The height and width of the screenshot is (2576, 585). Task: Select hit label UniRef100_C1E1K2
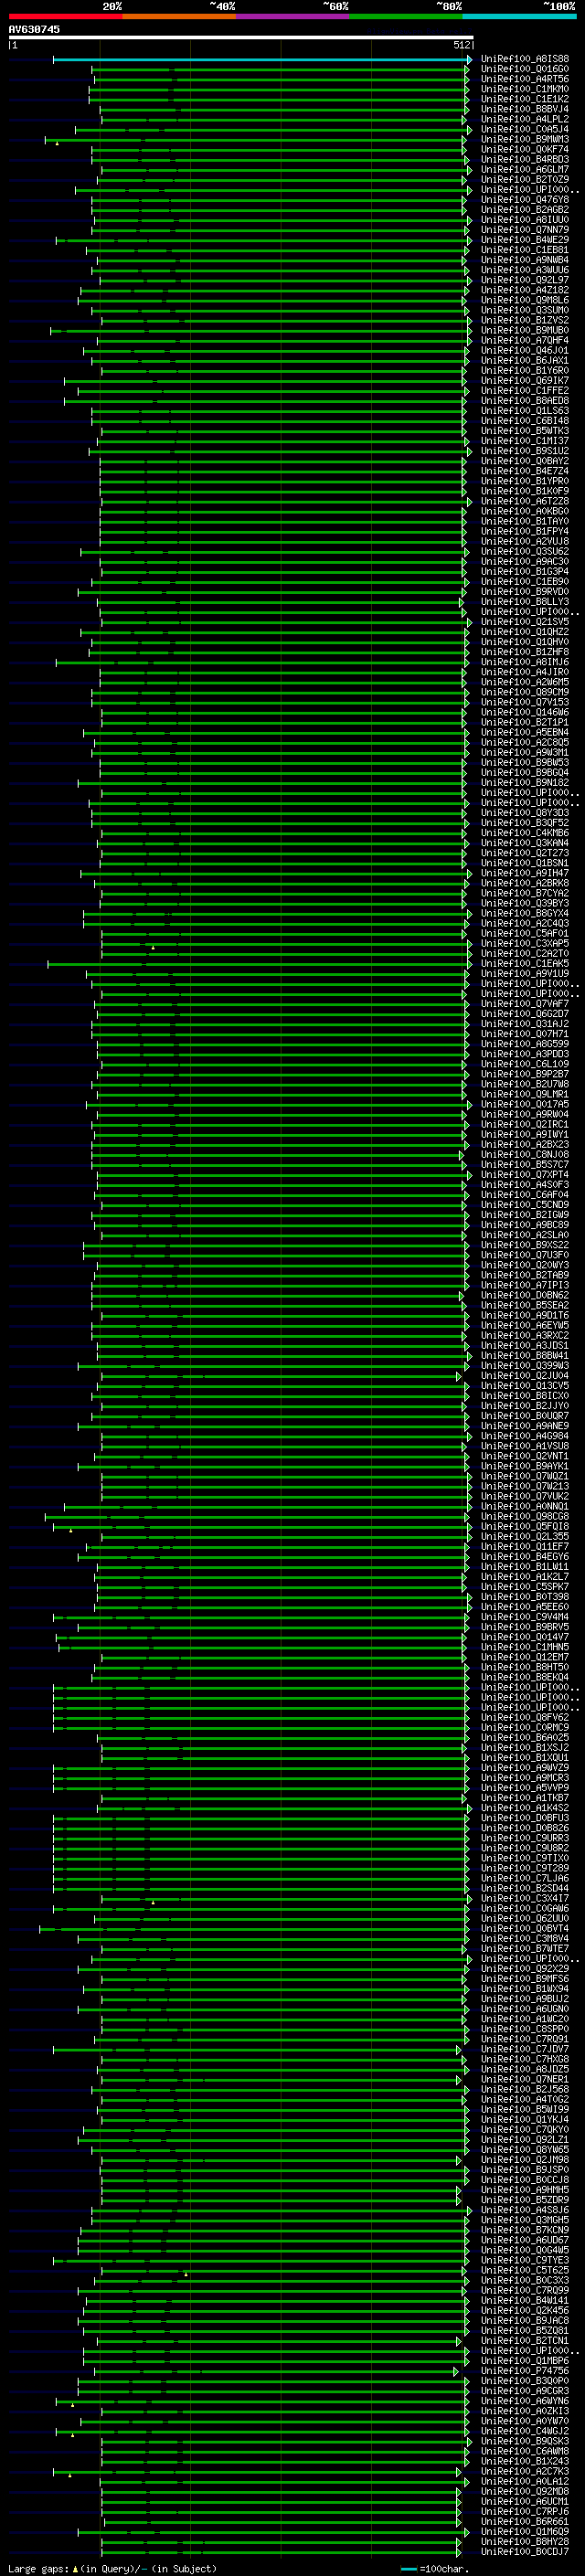click(525, 99)
